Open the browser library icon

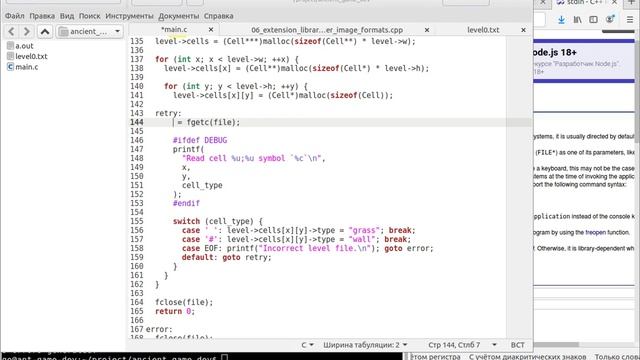pyautogui.click(x=578, y=20)
